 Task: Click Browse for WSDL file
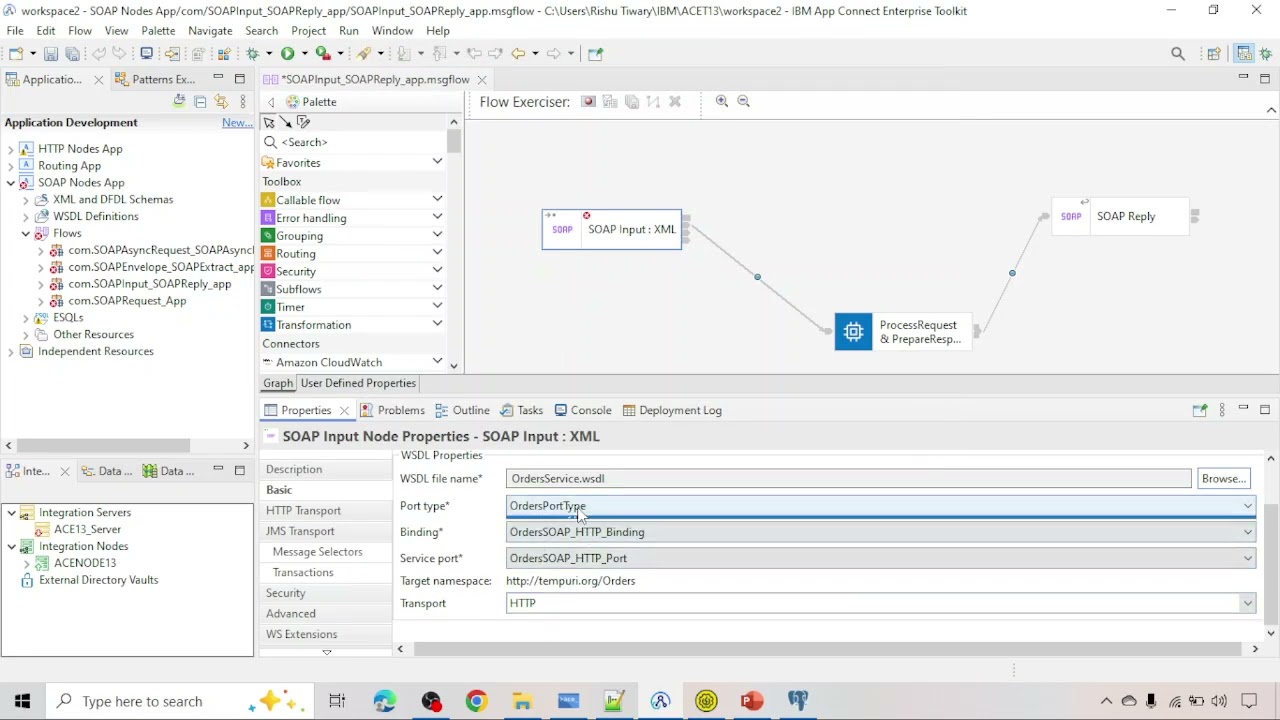click(1223, 478)
